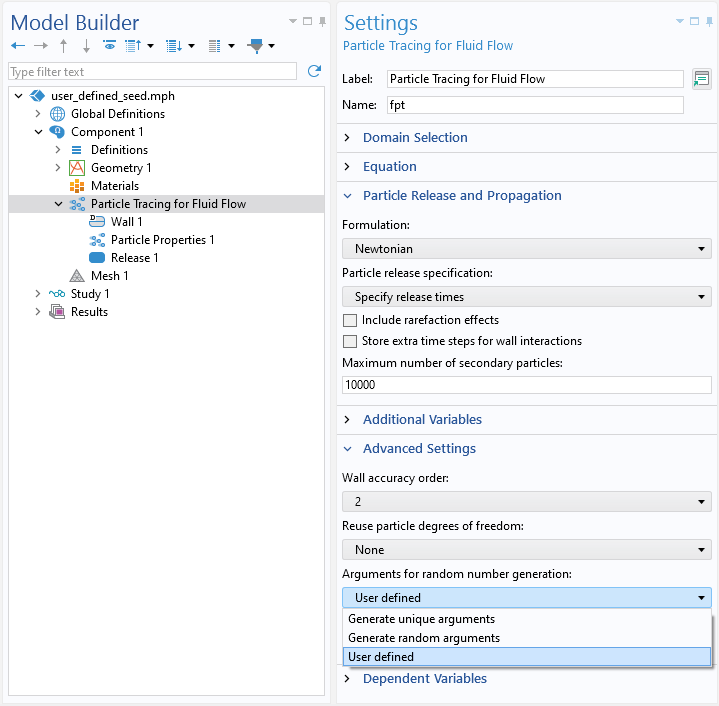Select Release 1 node in tree

point(134,258)
